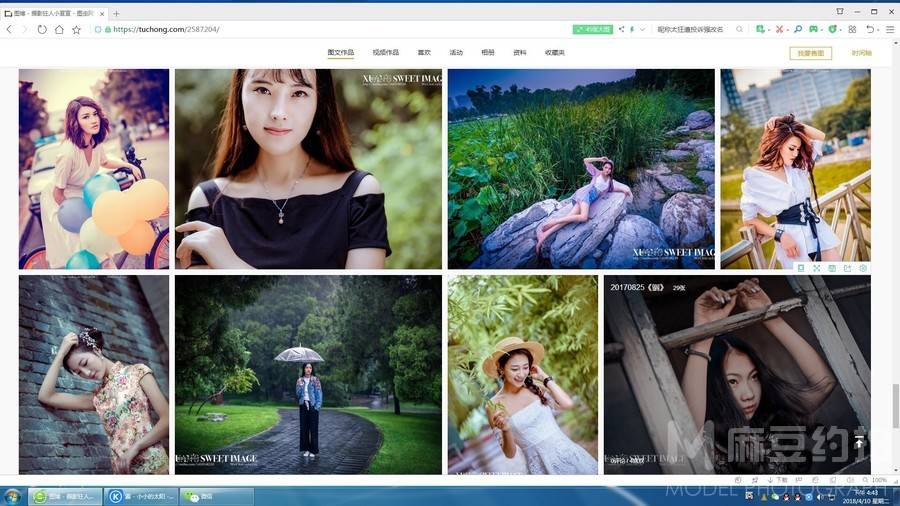900x506 pixels.
Task: Click the export share icon under bridge photo
Action: (848, 268)
